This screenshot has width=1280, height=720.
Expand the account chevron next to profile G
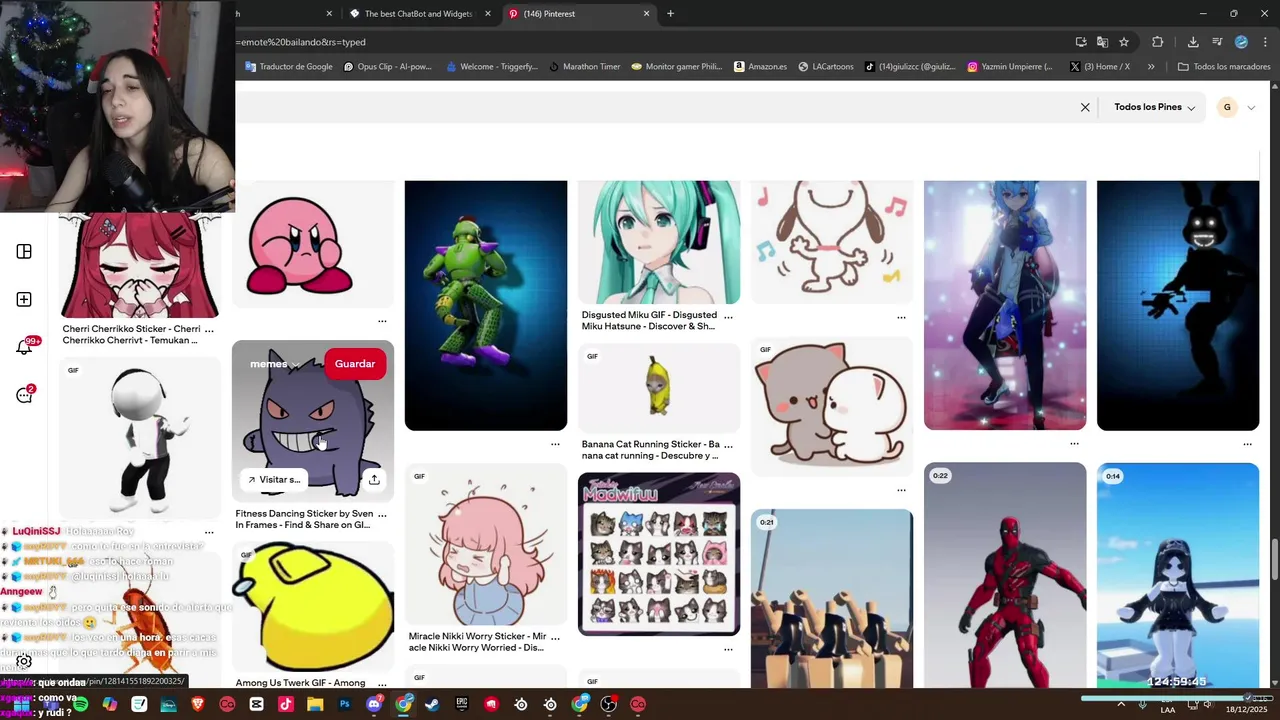click(1251, 107)
